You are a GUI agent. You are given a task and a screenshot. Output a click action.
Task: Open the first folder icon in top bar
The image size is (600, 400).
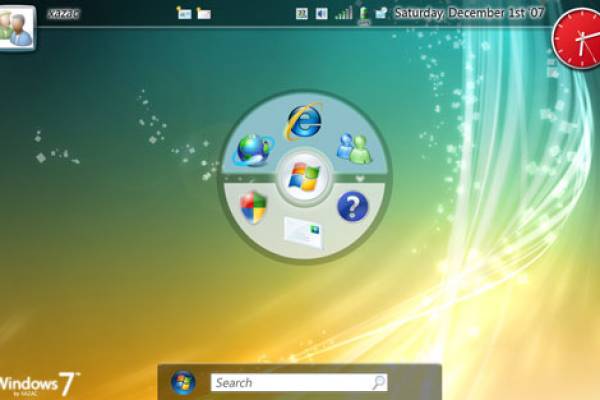(x=184, y=13)
